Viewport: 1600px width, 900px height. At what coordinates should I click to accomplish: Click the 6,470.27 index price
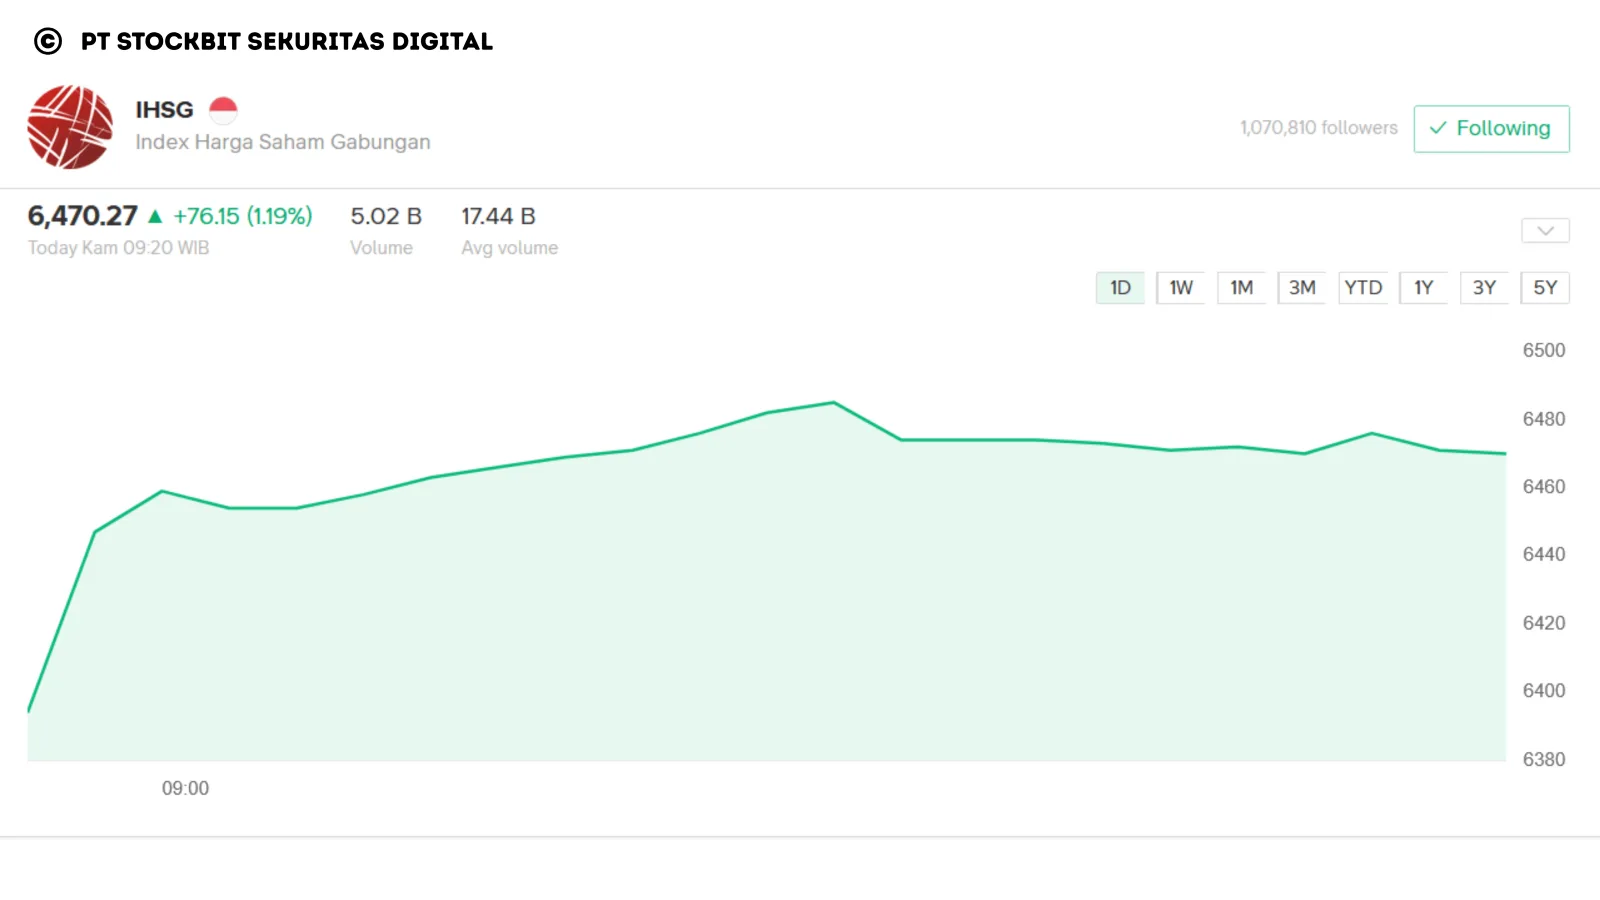[82, 216]
